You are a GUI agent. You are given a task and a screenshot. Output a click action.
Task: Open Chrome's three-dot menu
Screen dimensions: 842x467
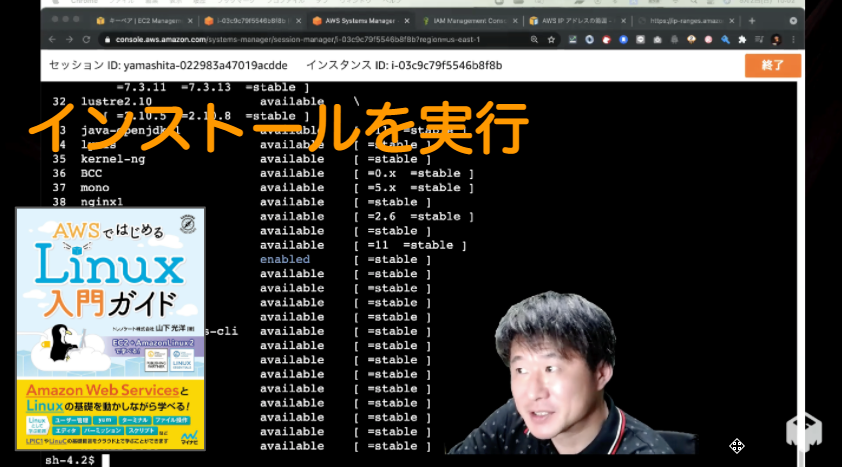click(793, 39)
